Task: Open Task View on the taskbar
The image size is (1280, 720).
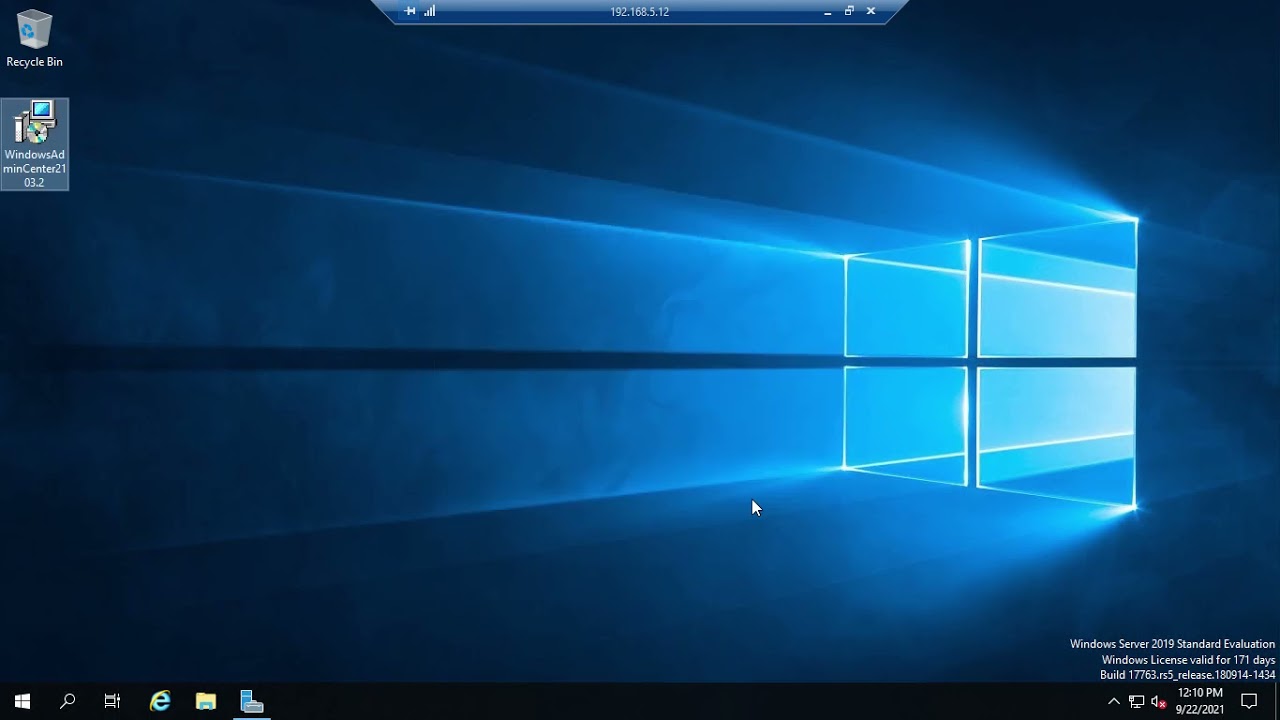Action: point(112,701)
